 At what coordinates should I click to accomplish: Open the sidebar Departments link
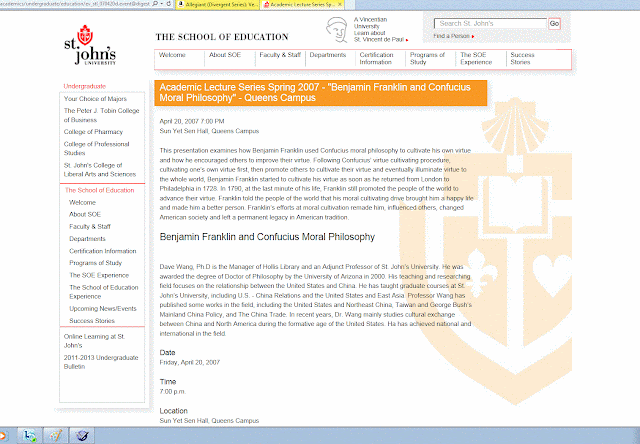tap(87, 239)
